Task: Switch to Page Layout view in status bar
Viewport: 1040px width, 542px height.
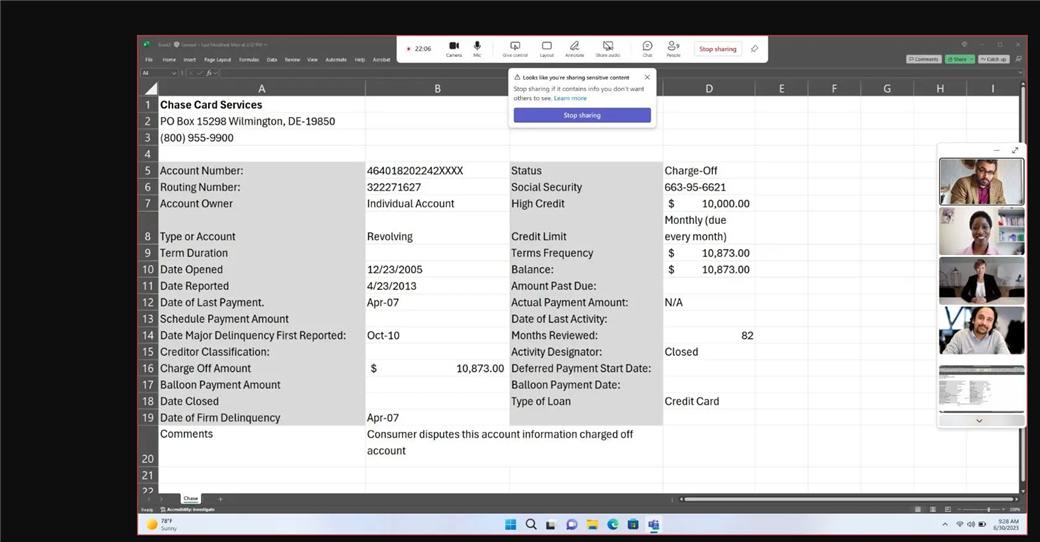Action: 933,509
